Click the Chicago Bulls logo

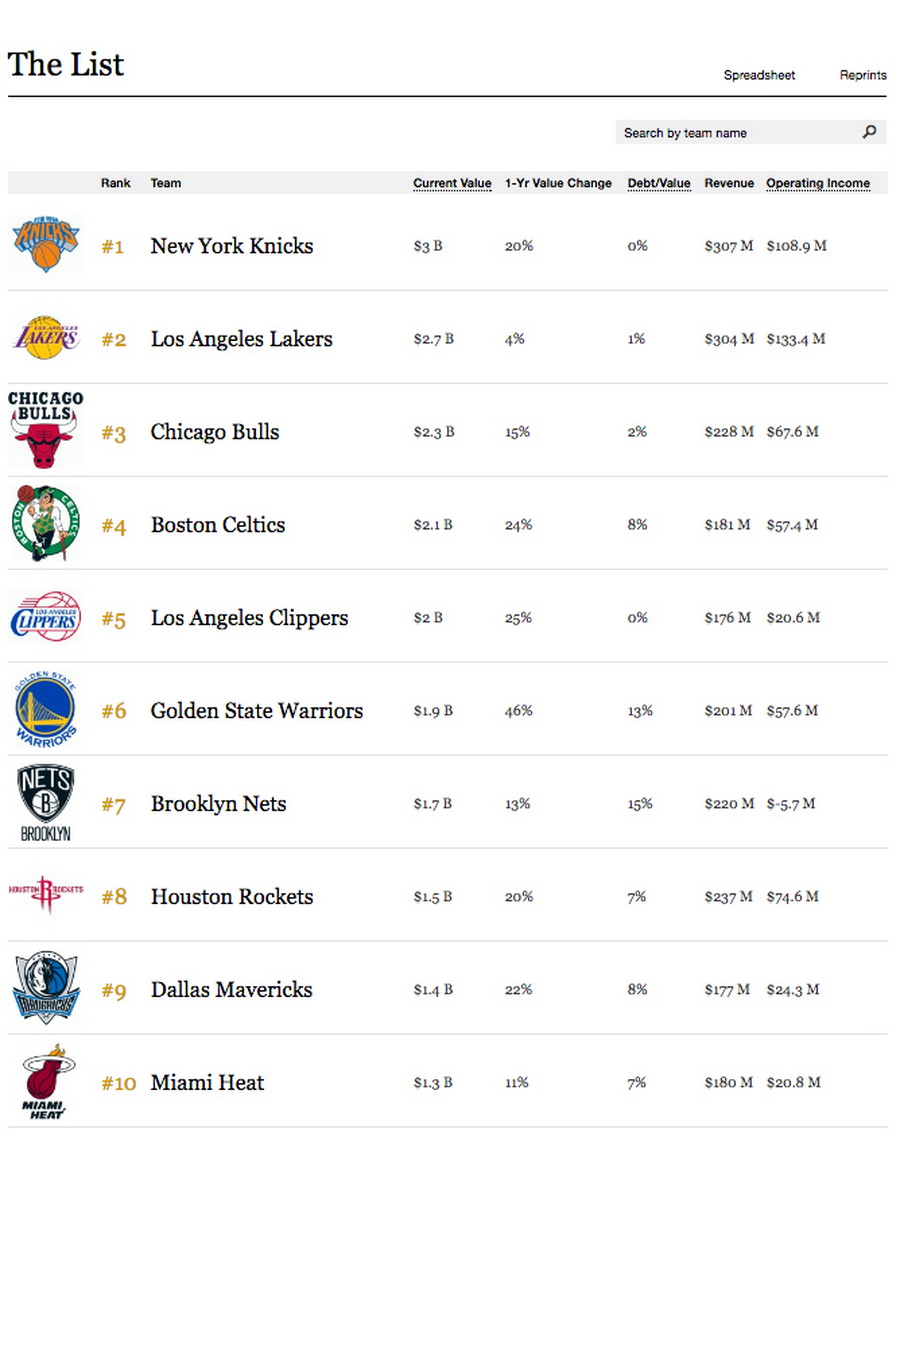(45, 430)
